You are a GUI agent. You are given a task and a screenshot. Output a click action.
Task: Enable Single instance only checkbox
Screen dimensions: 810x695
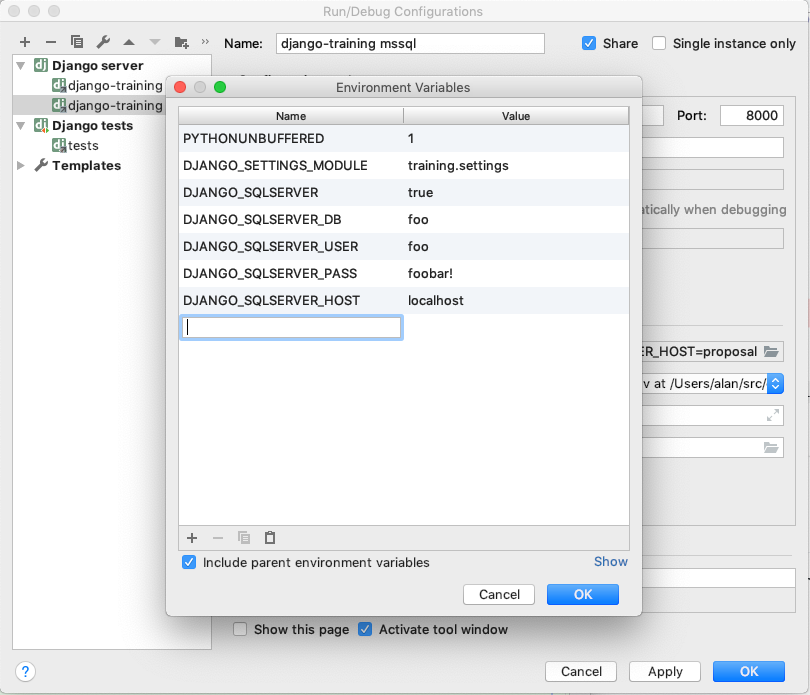pyautogui.click(x=659, y=43)
